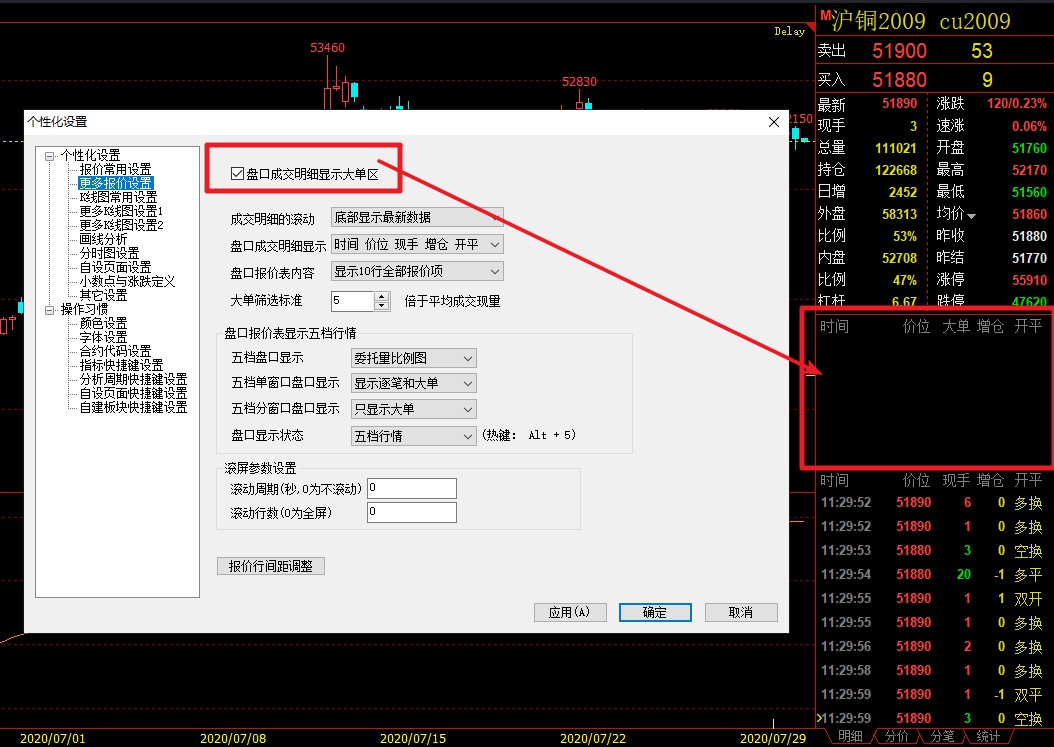
Task: Toggle 盘口成交明细显示大单区 checkbox
Action: 237,174
